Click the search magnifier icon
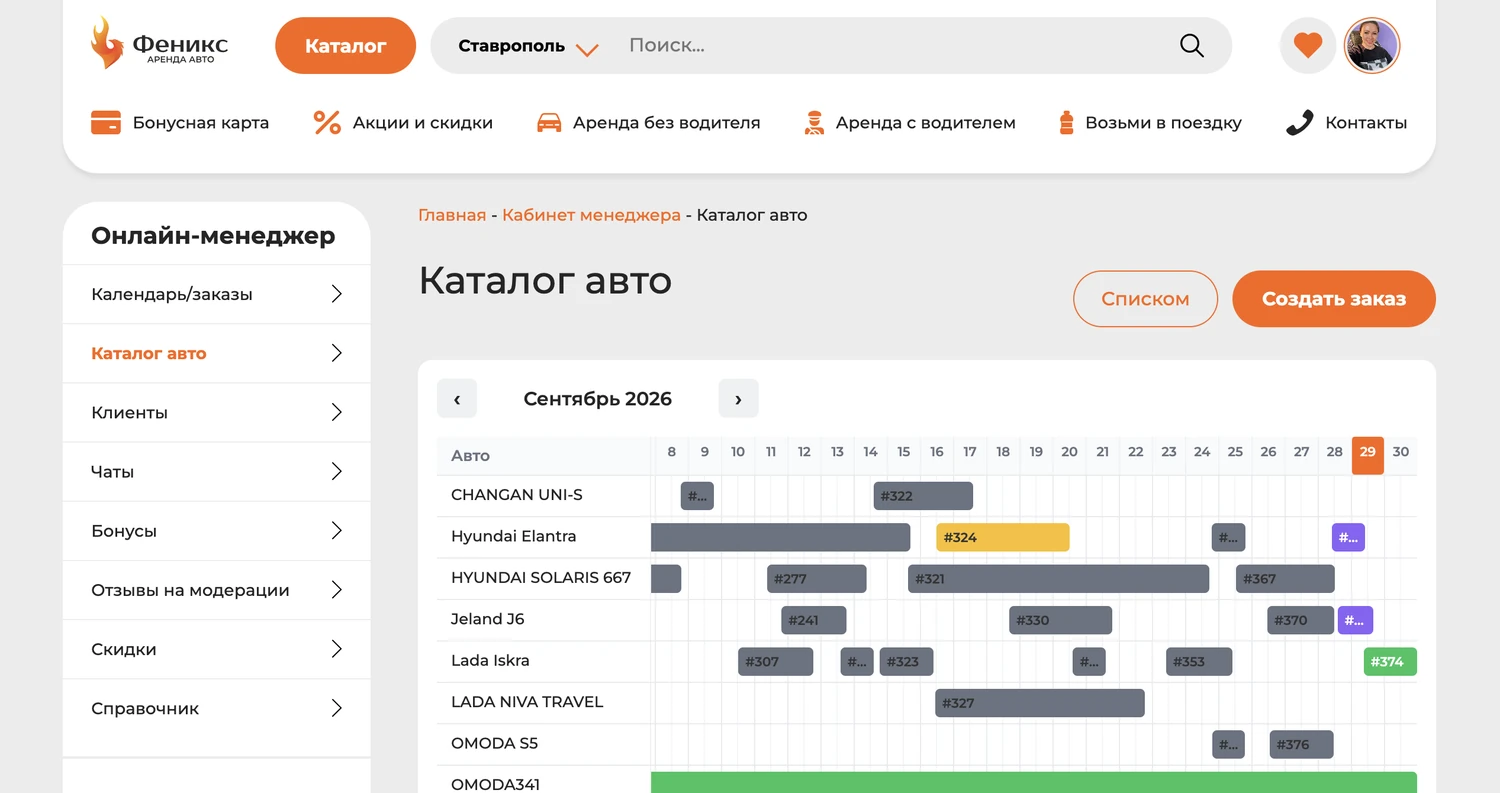 click(x=1192, y=45)
